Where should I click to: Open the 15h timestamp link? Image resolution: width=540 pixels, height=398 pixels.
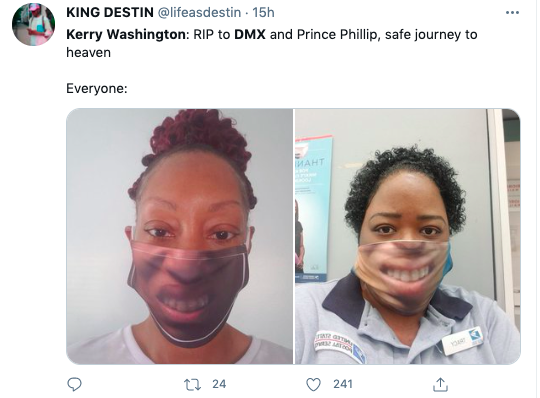tap(263, 12)
